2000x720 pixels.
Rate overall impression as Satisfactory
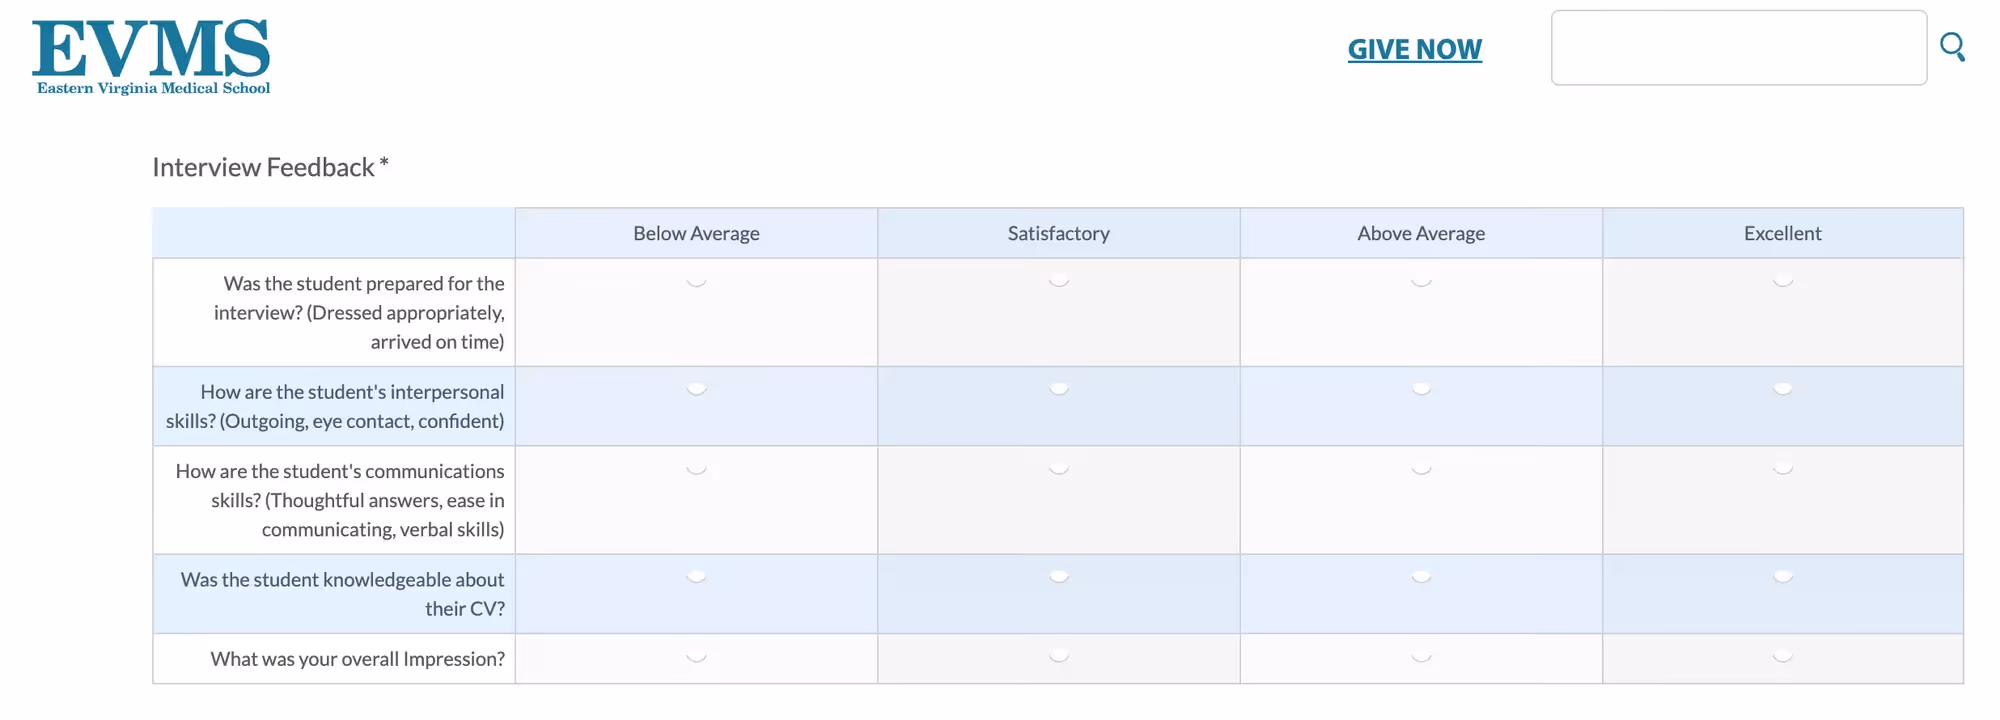click(x=1058, y=658)
